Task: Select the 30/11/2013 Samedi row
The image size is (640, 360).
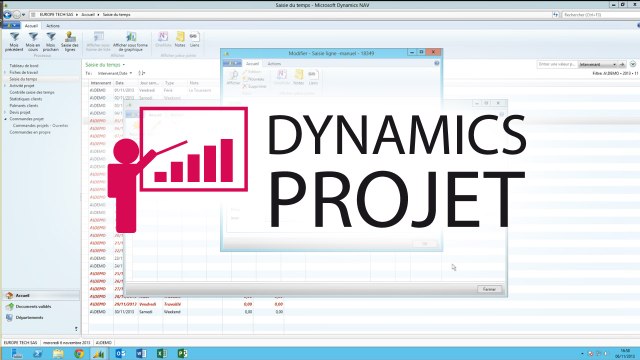Action: point(186,312)
